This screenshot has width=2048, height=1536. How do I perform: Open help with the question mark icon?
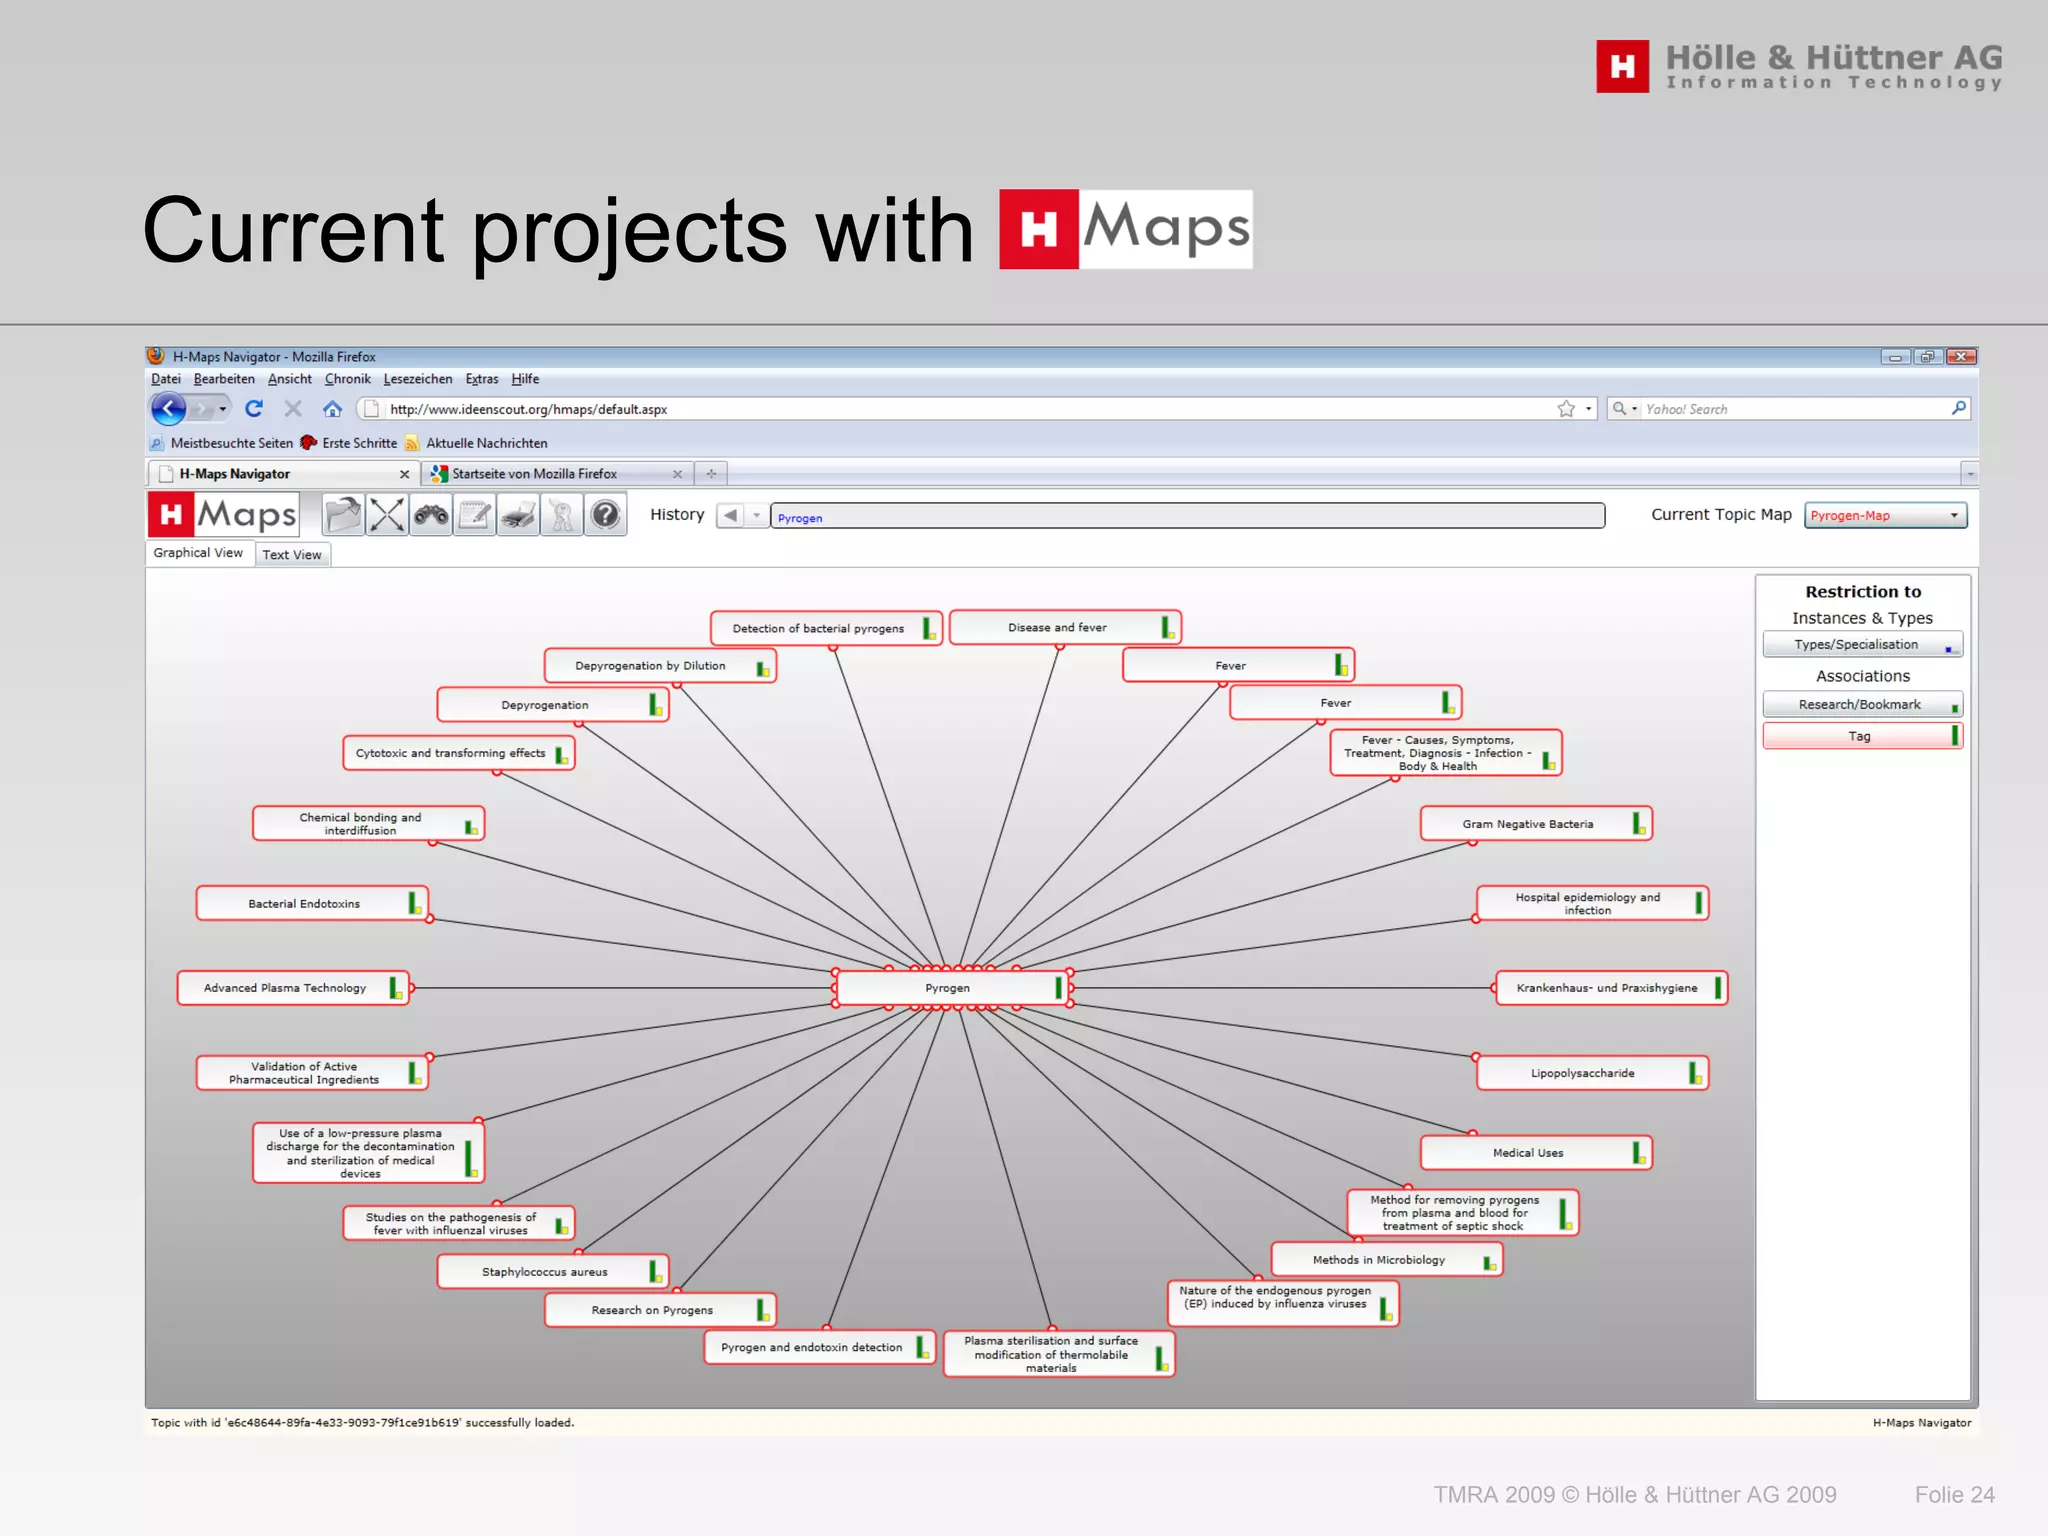[x=606, y=515]
